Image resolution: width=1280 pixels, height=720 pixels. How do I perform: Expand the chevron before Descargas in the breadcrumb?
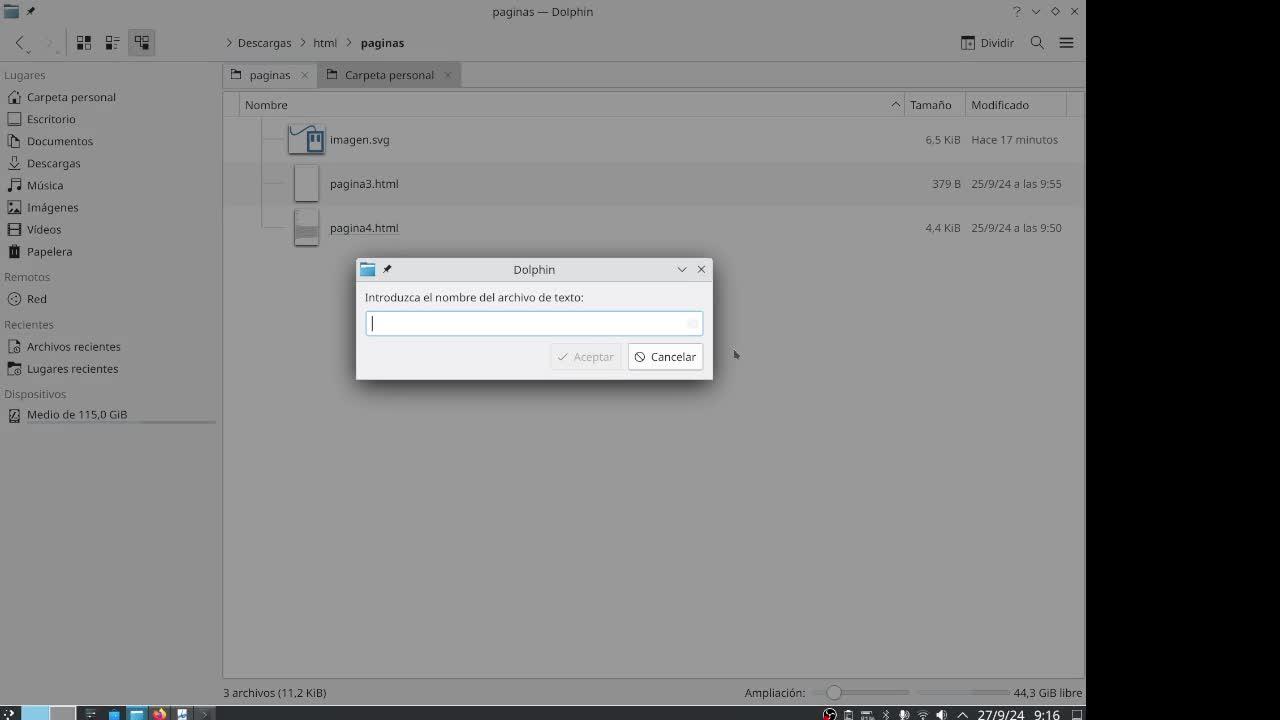[229, 43]
